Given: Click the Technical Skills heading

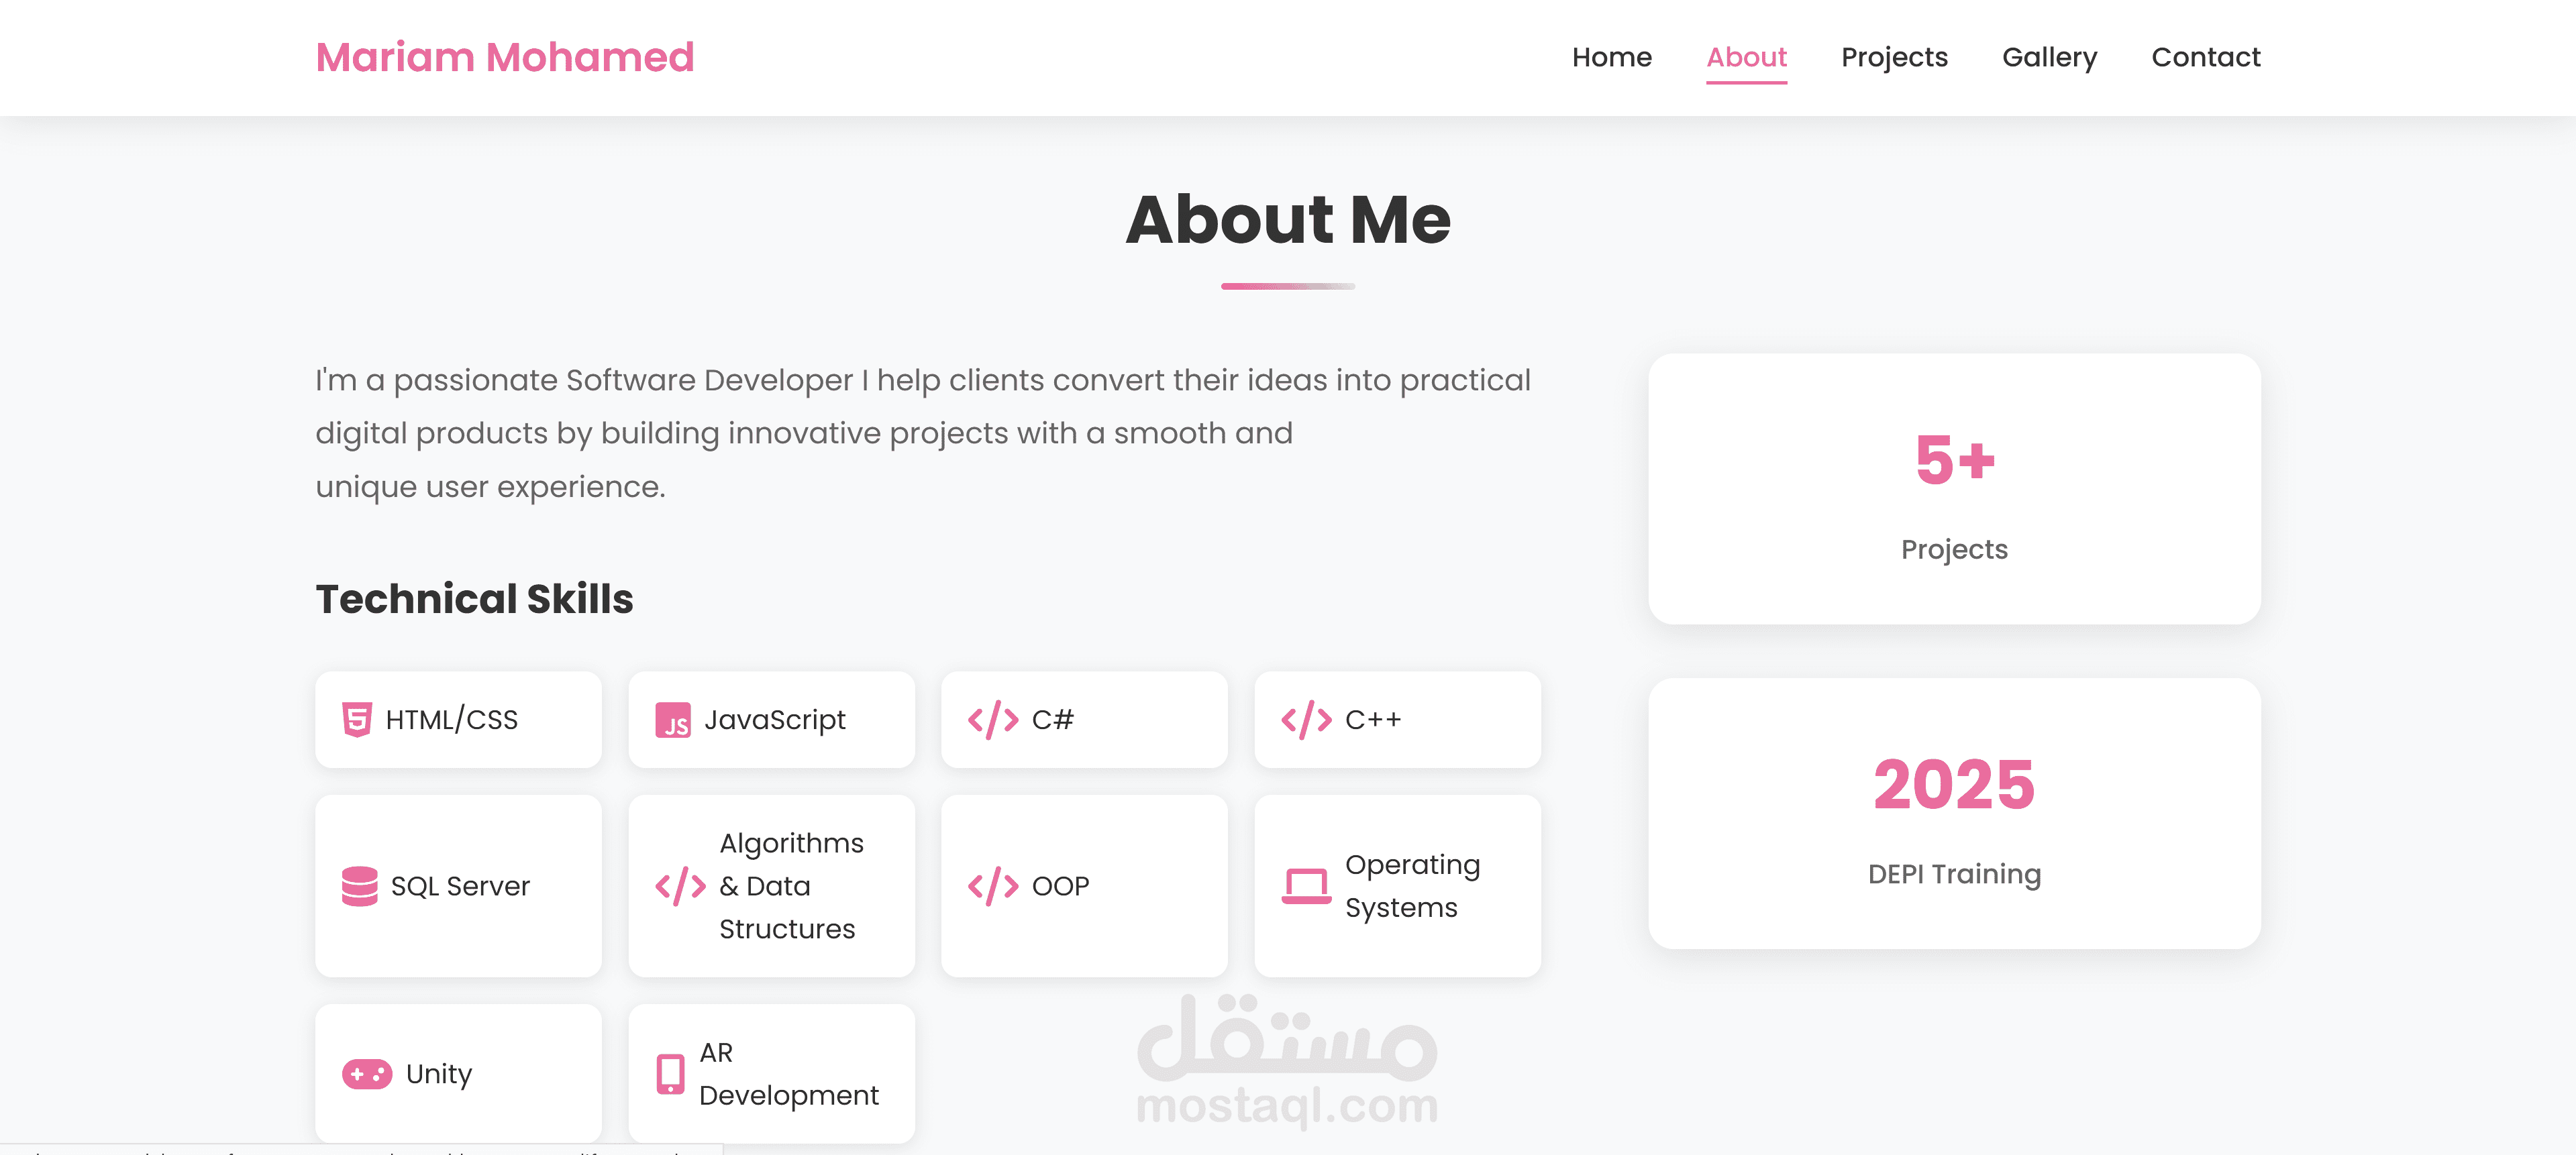Looking at the screenshot, I should (x=474, y=598).
